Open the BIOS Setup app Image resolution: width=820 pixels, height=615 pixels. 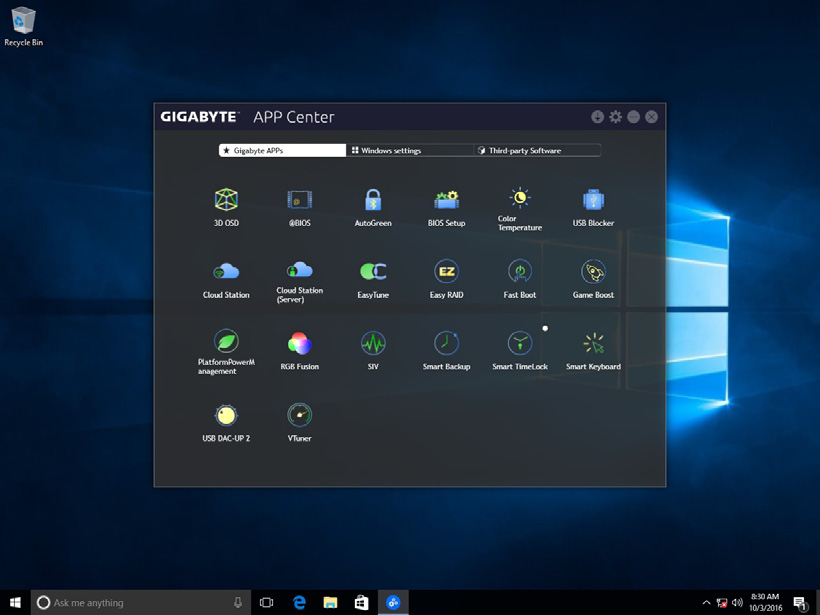[445, 200]
